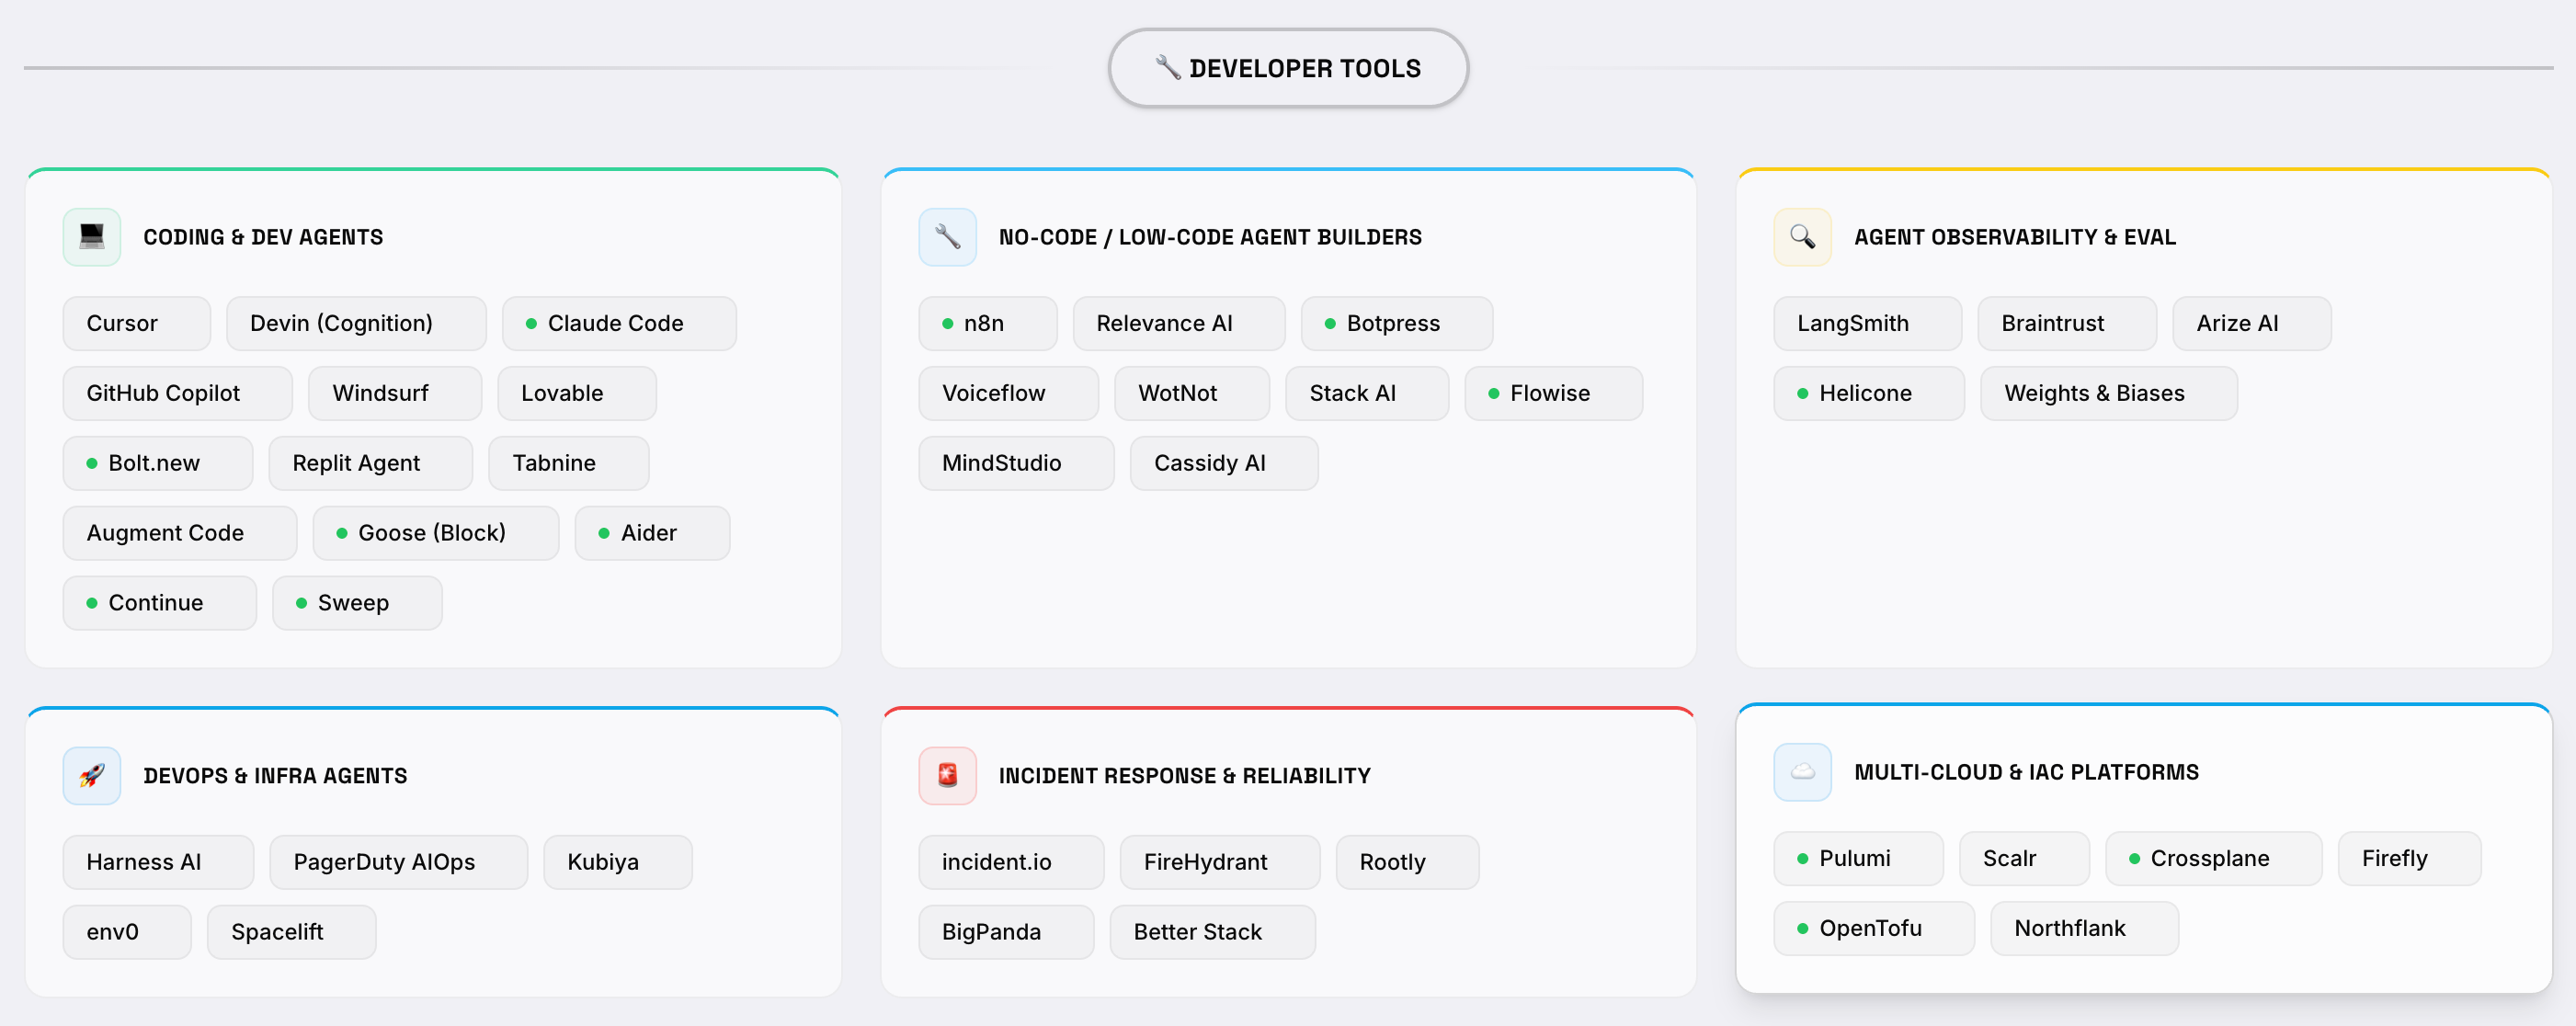Click the rocket icon for DevOps & Infra Agents
The image size is (2576, 1026).
pyautogui.click(x=92, y=775)
